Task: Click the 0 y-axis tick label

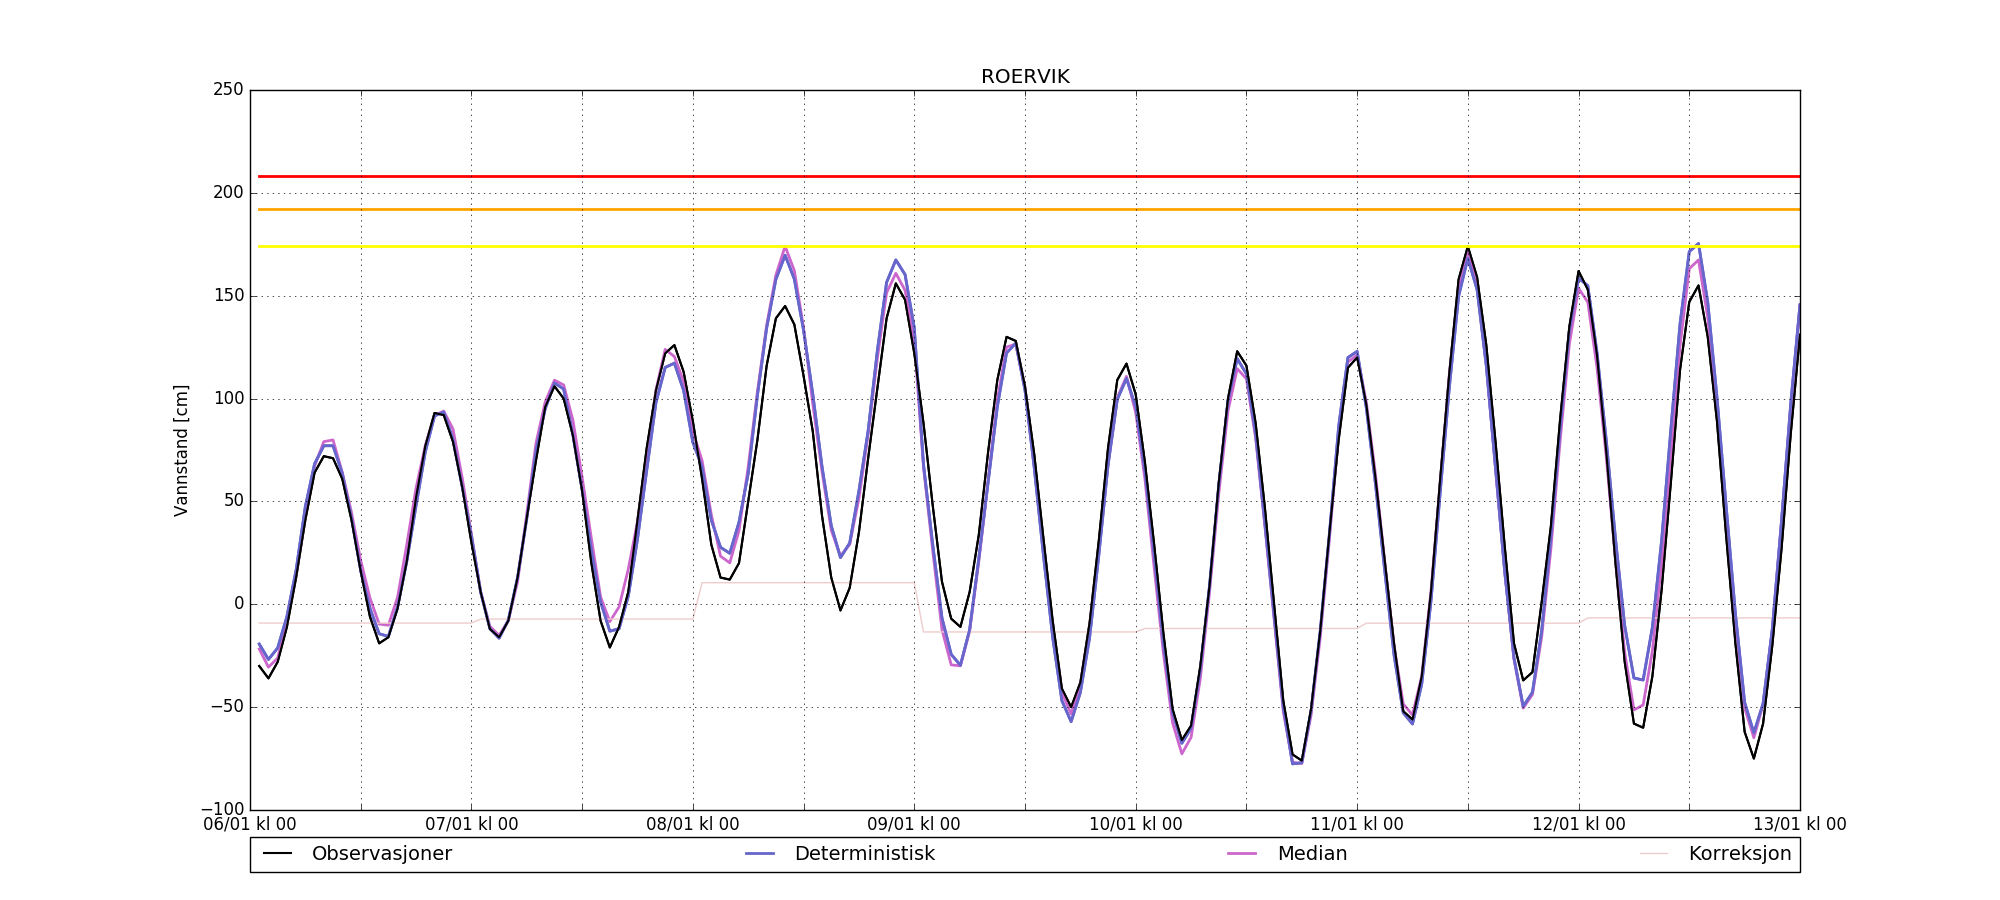Action: tap(238, 604)
